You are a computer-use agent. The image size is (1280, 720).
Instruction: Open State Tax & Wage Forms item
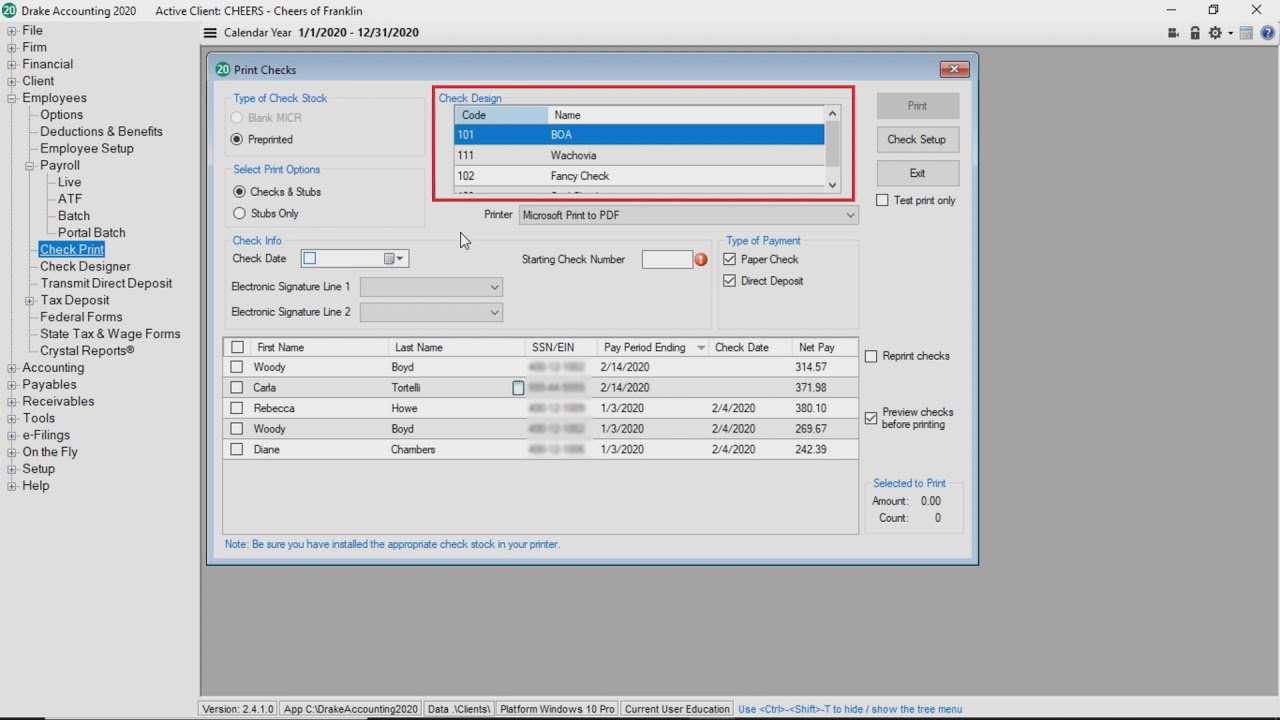tap(110, 334)
